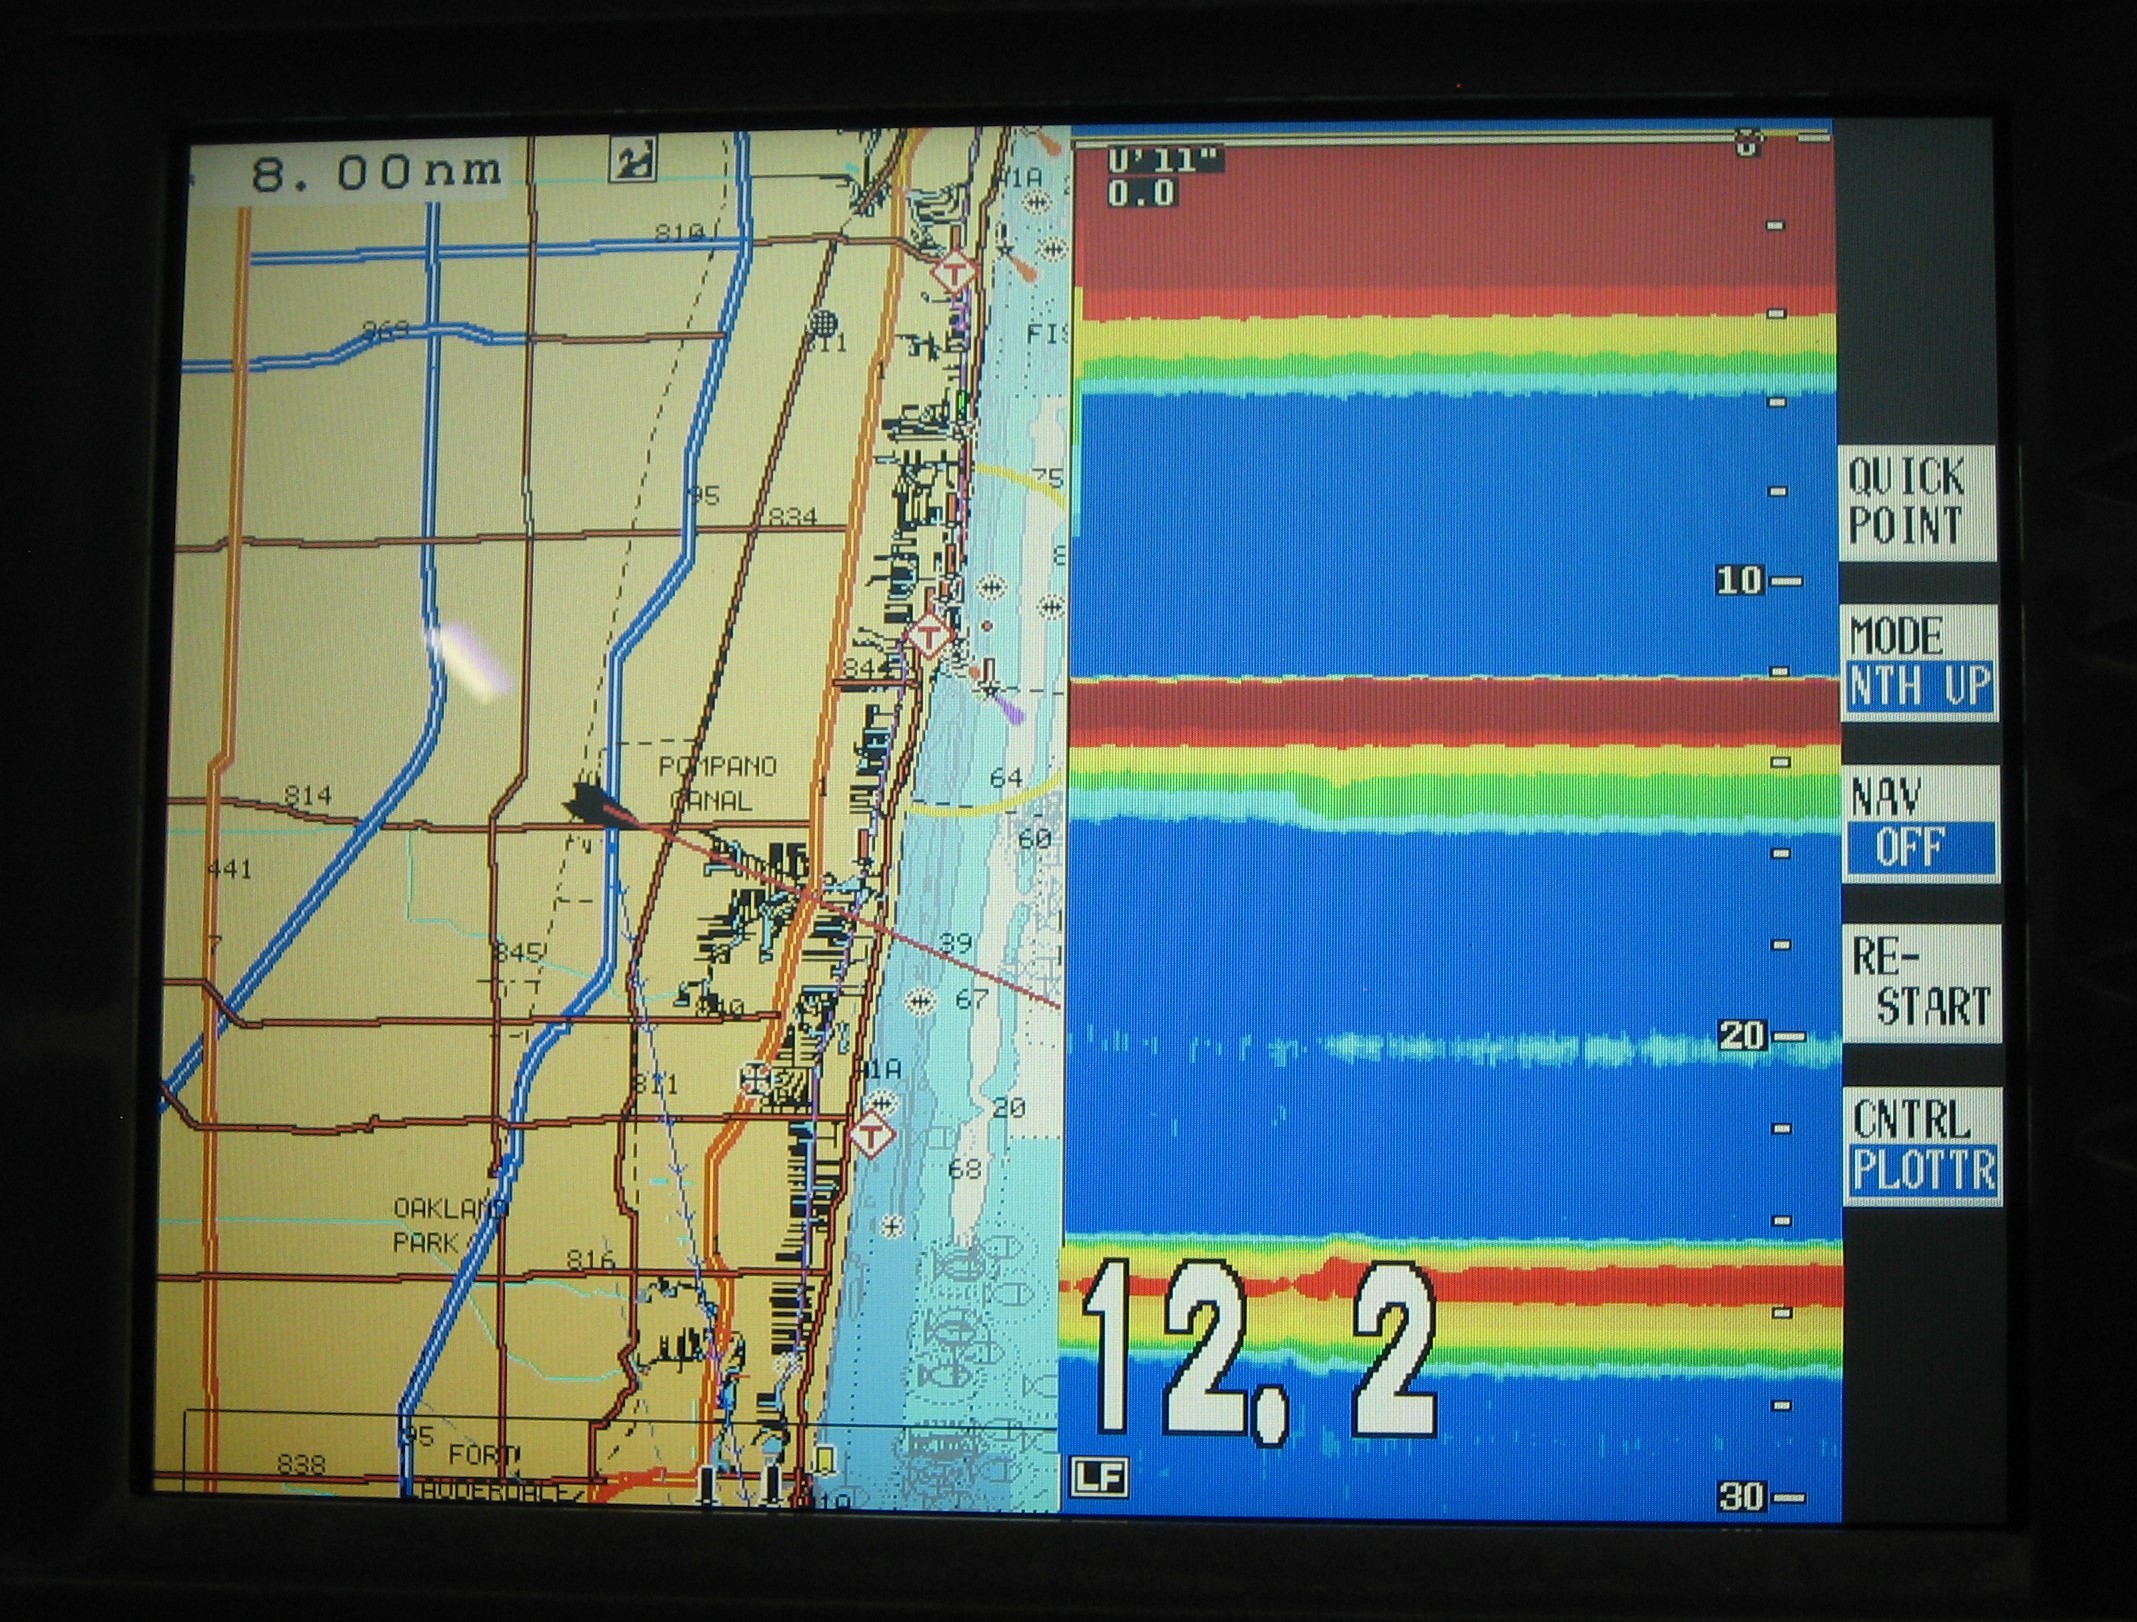This screenshot has width=2137, height=1622.
Task: Click the Pompano Canal label on the chart
Action: tap(716, 783)
